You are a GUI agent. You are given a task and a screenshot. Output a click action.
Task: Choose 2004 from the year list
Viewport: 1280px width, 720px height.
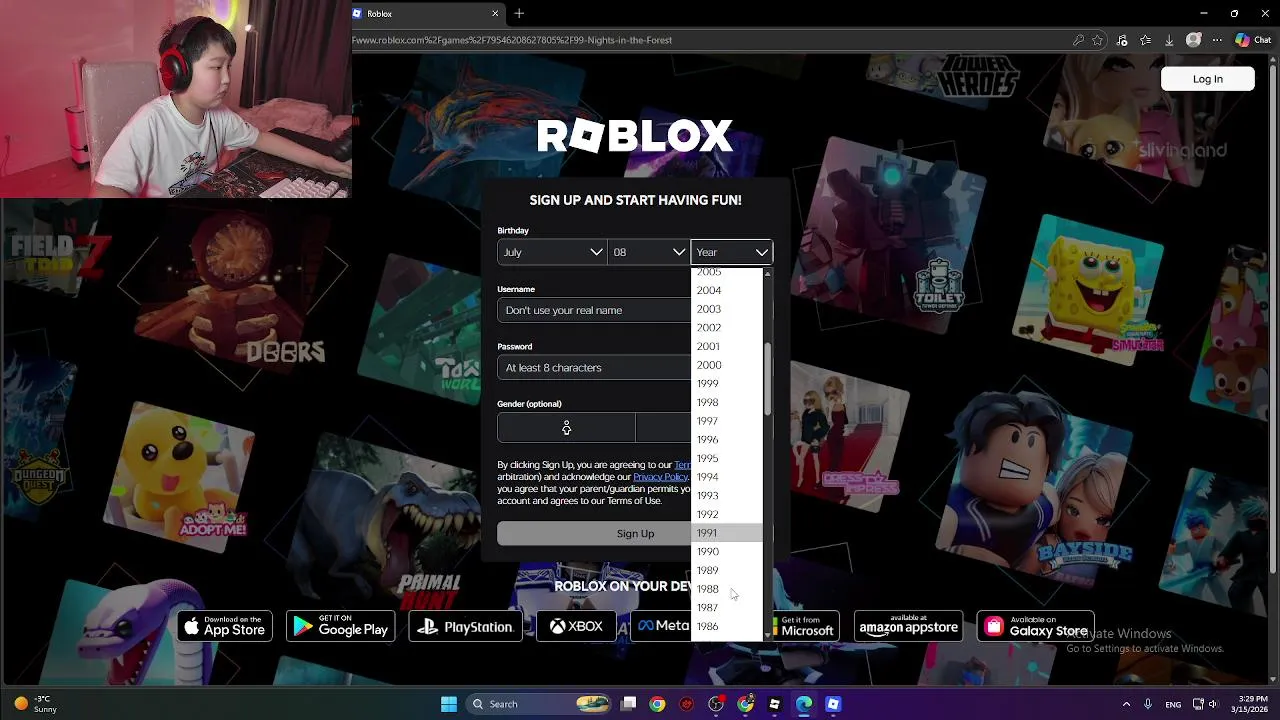coord(727,290)
